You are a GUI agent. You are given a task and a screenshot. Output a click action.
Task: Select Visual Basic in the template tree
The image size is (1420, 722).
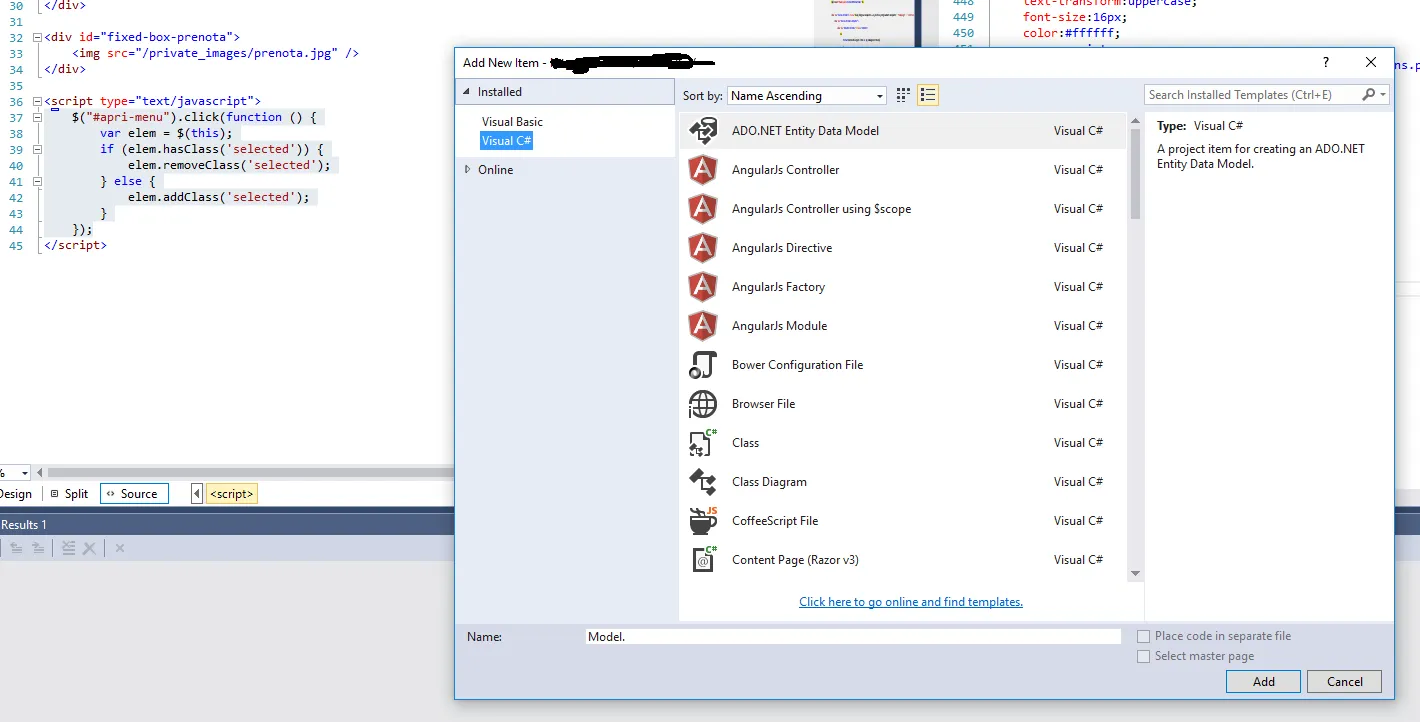coord(512,122)
